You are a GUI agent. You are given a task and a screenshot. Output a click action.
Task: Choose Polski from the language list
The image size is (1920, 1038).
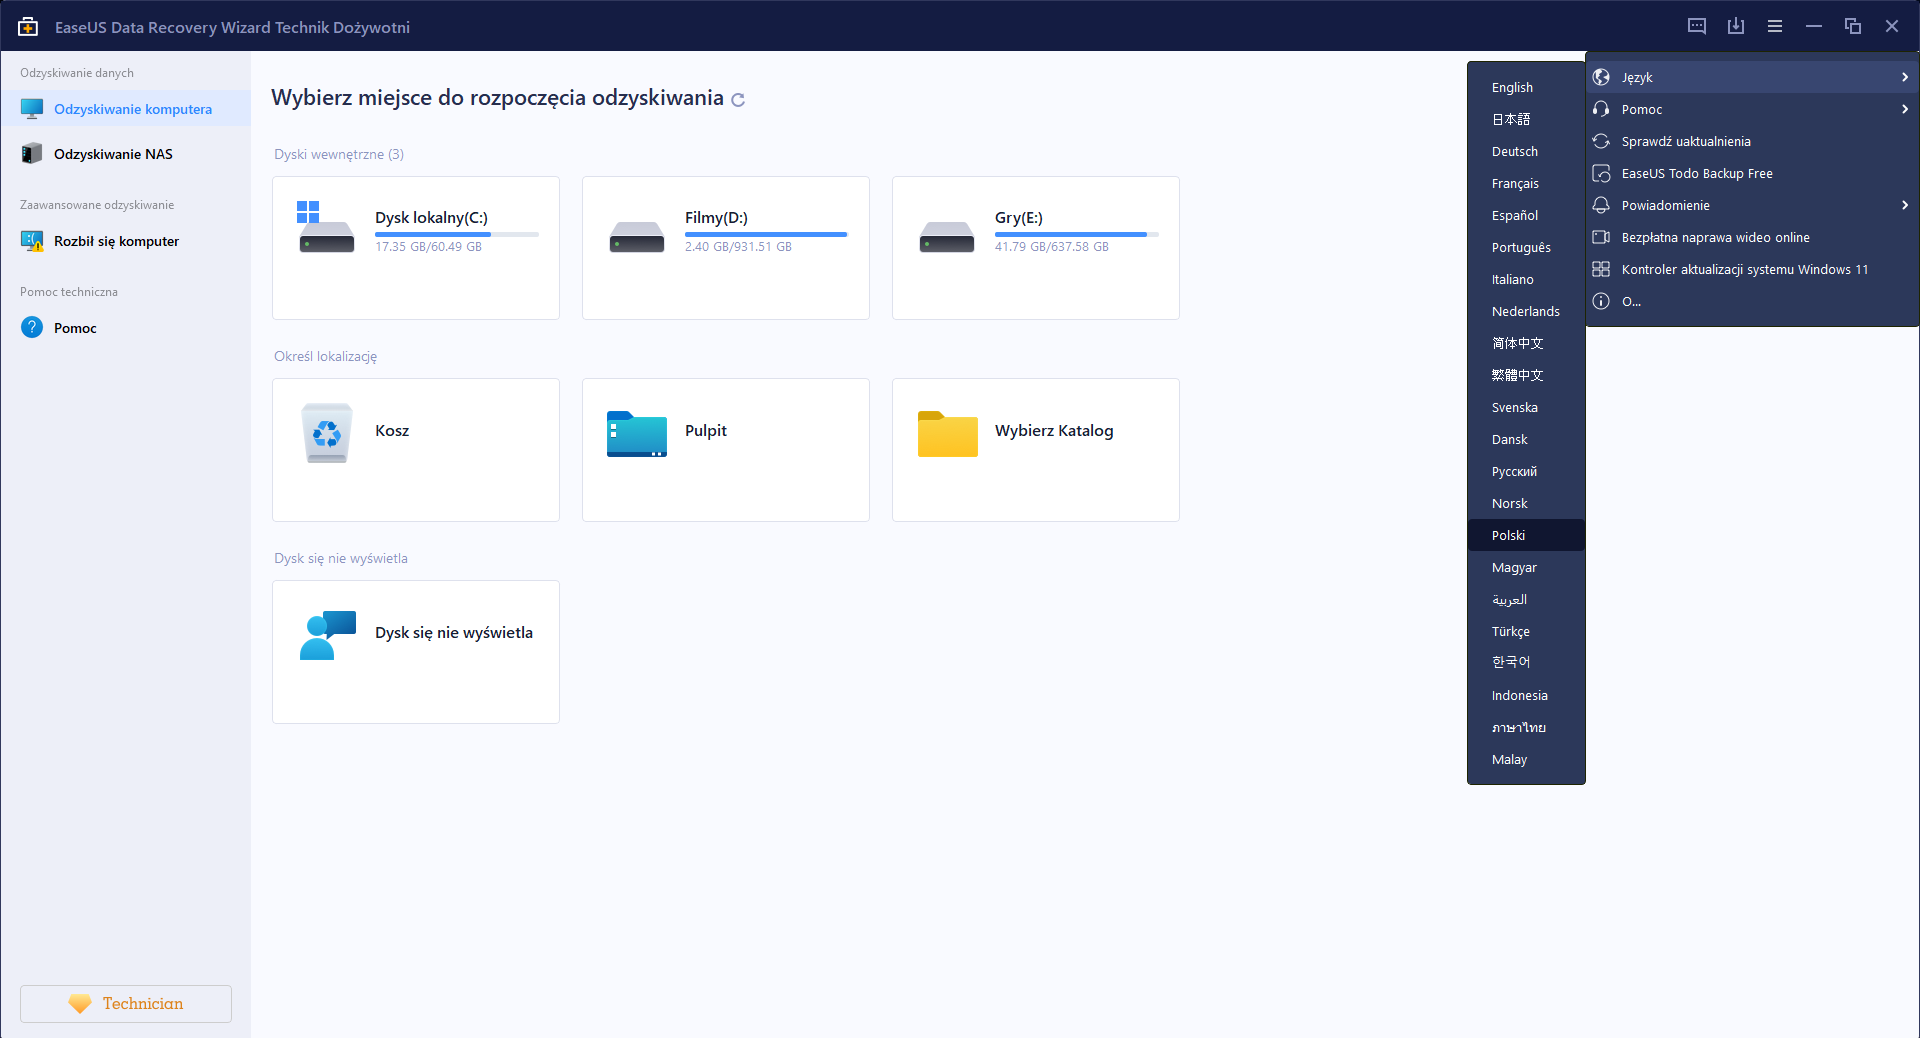[1526, 536]
